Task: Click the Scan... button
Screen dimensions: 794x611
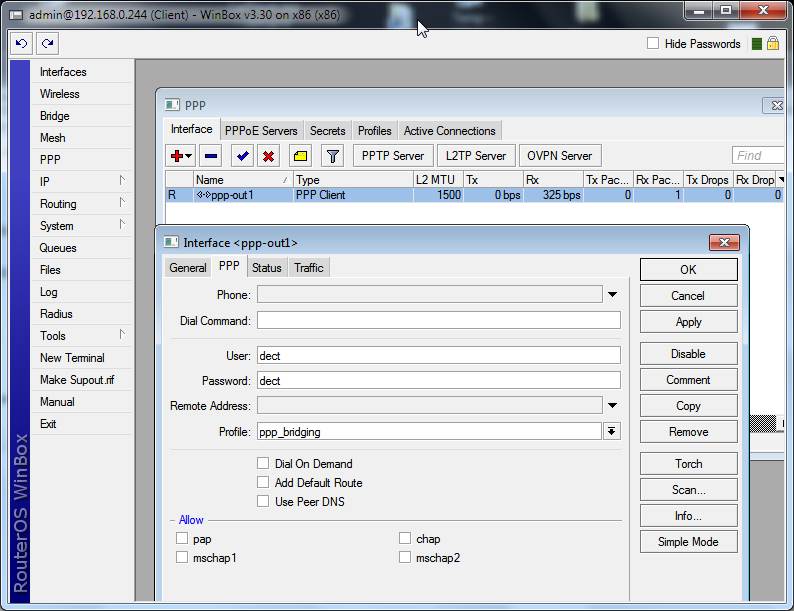Action: (x=688, y=490)
